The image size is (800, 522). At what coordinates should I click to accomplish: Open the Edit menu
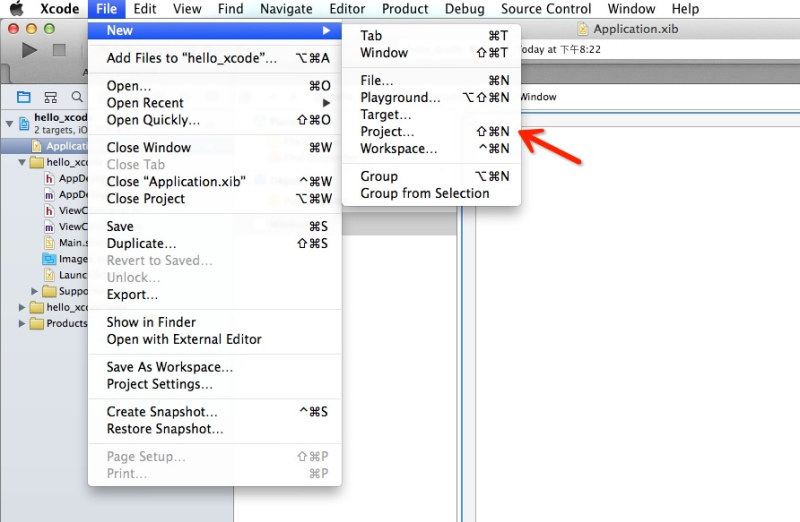[145, 9]
